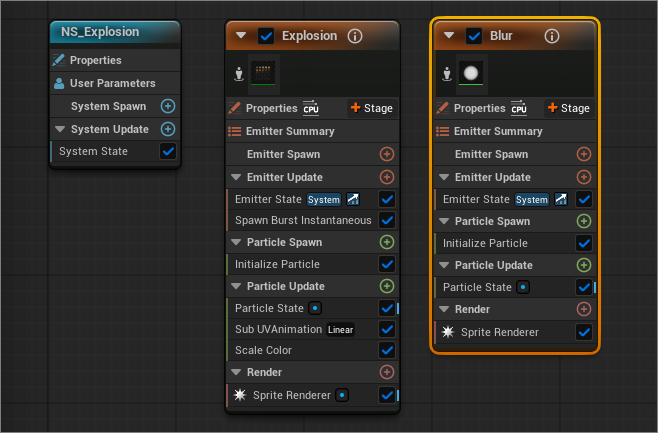
Task: Add module to System Update with plus icon
Action: (x=168, y=129)
